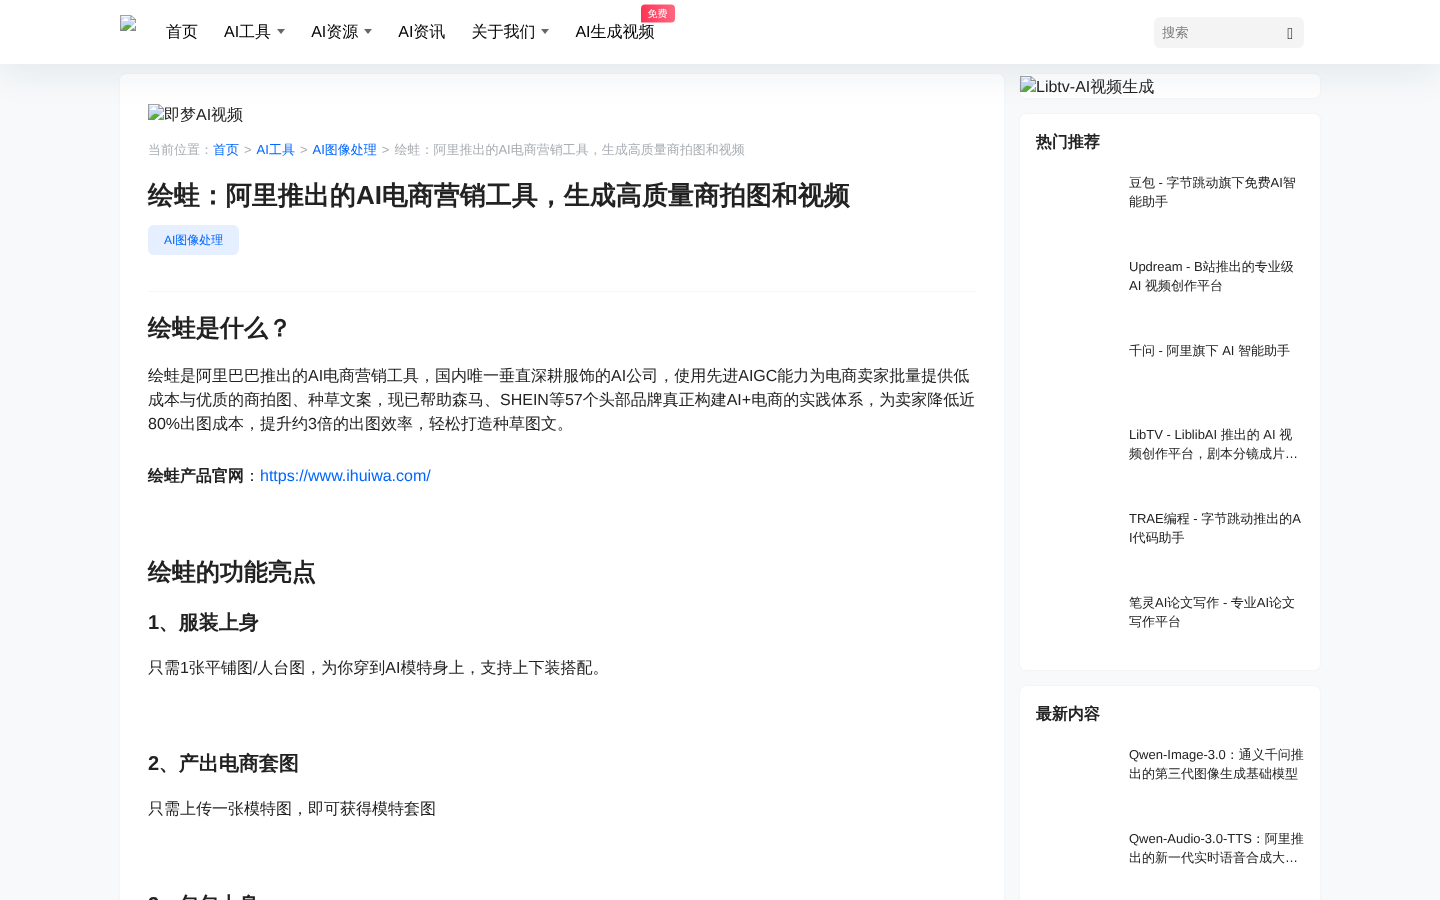Expand the AI资源 dropdown menu
This screenshot has height=900, width=1440.
coord(341,32)
